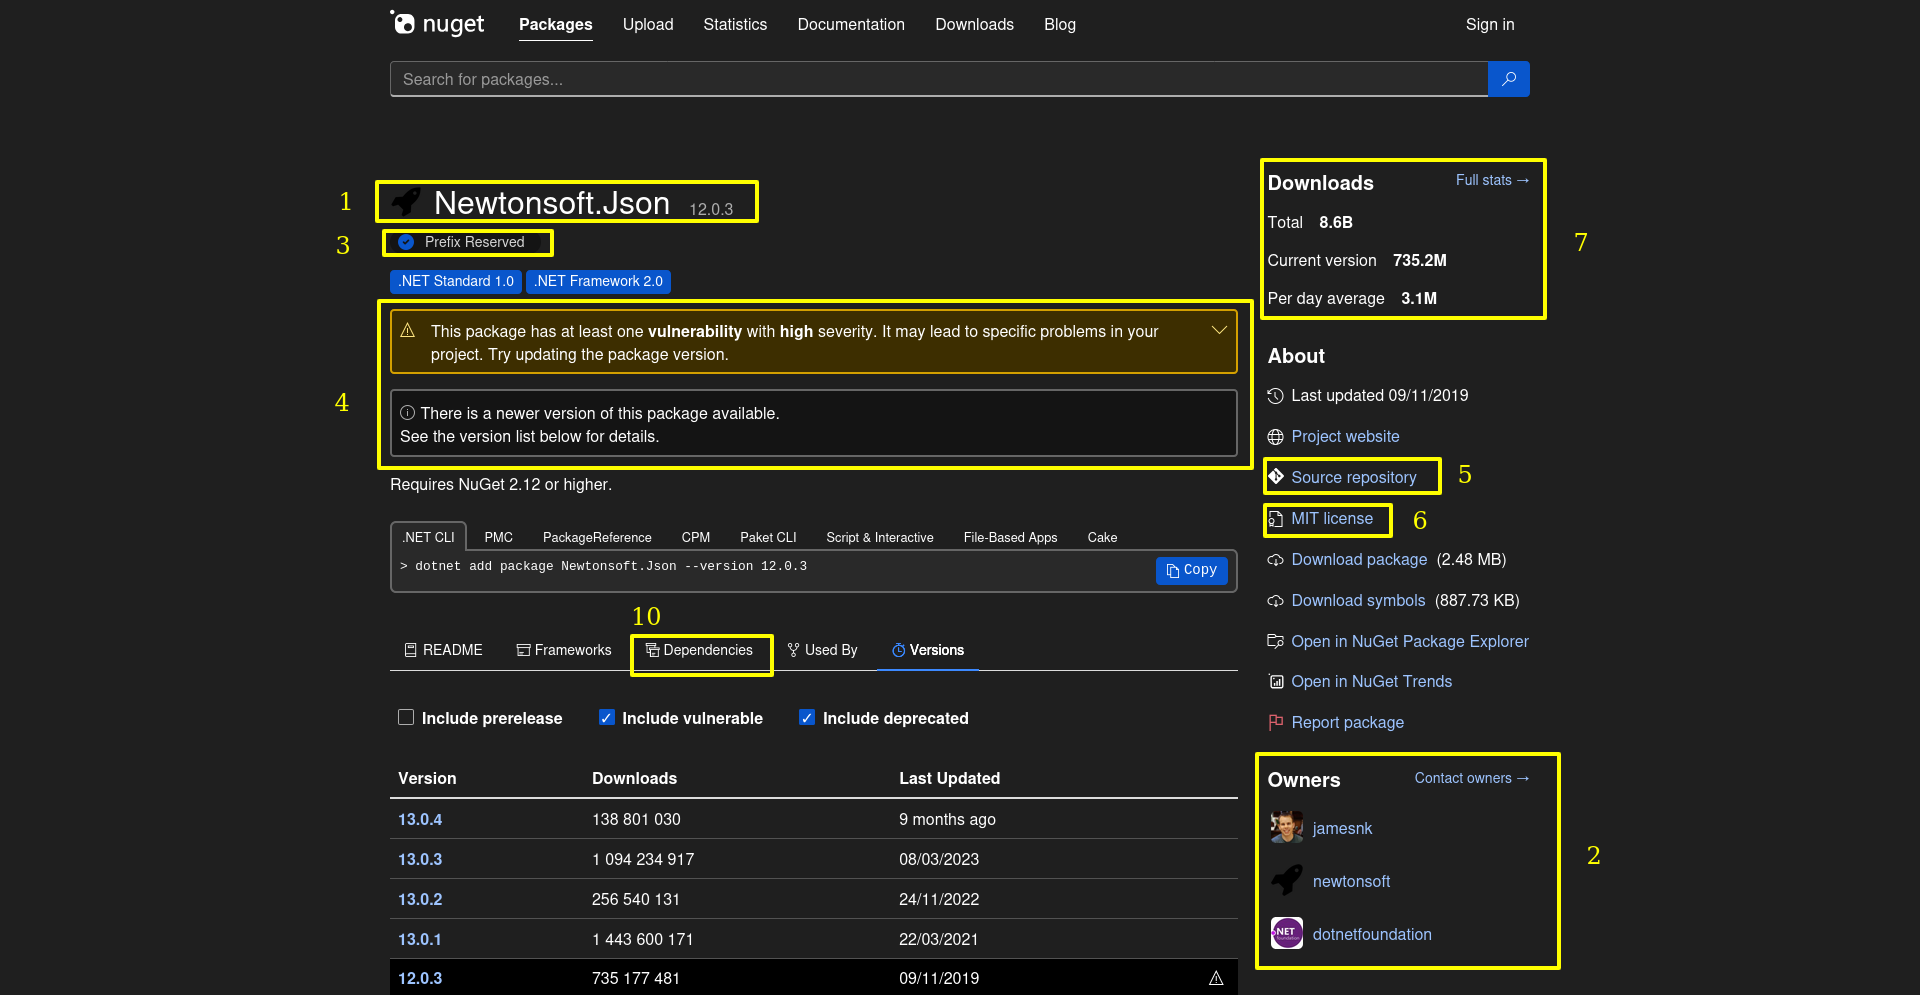Focus the Search for packages field

(939, 79)
